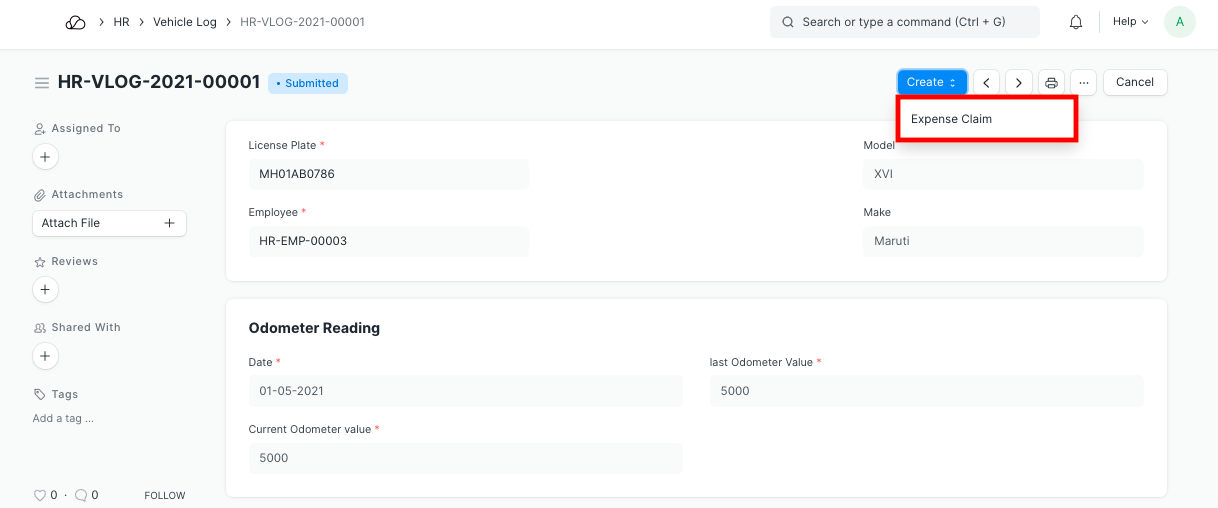Add a review with plus button
1218x508 pixels.
tap(45, 290)
